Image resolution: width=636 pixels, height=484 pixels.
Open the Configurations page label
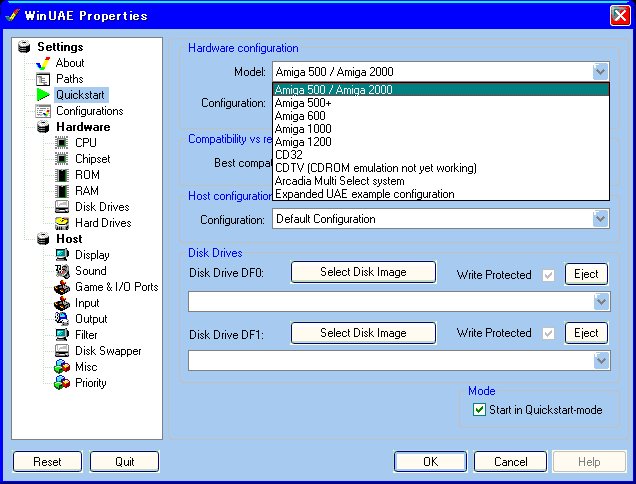90,111
